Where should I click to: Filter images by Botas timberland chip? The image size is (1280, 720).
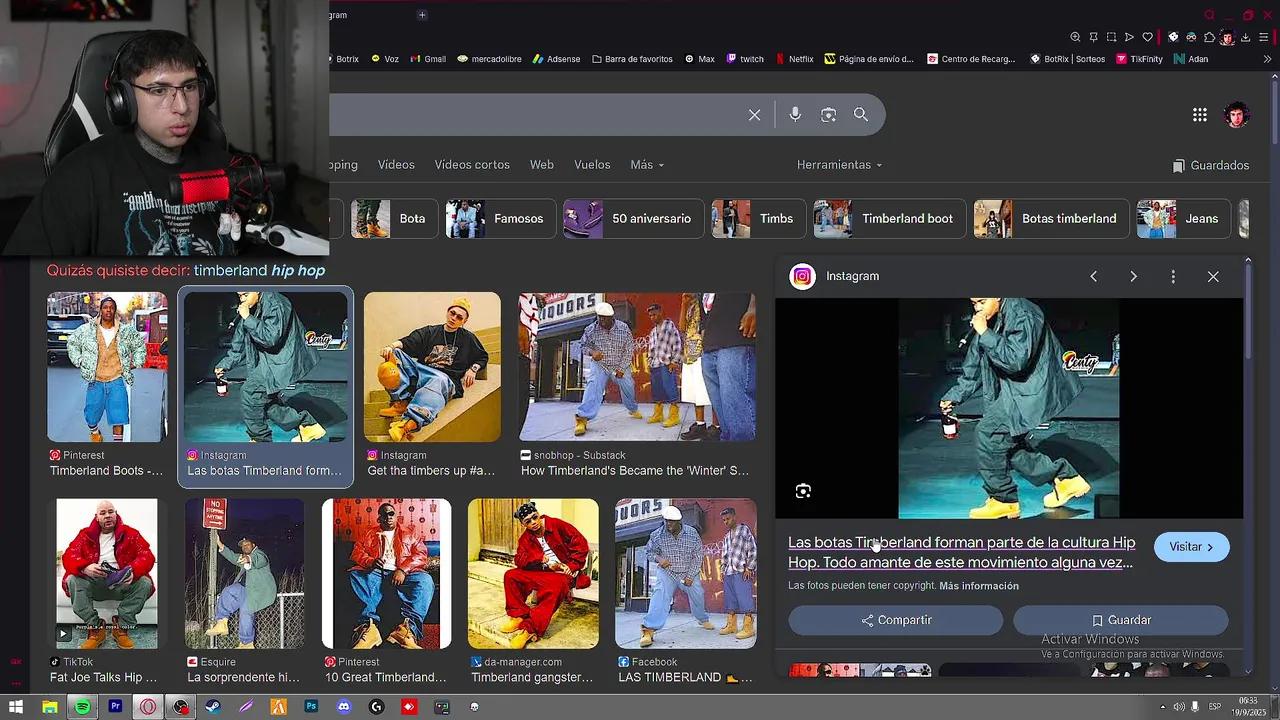coord(1052,219)
